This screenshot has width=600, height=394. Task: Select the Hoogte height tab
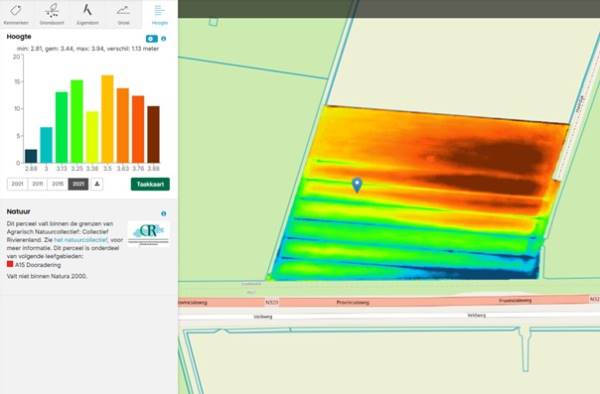tap(160, 14)
